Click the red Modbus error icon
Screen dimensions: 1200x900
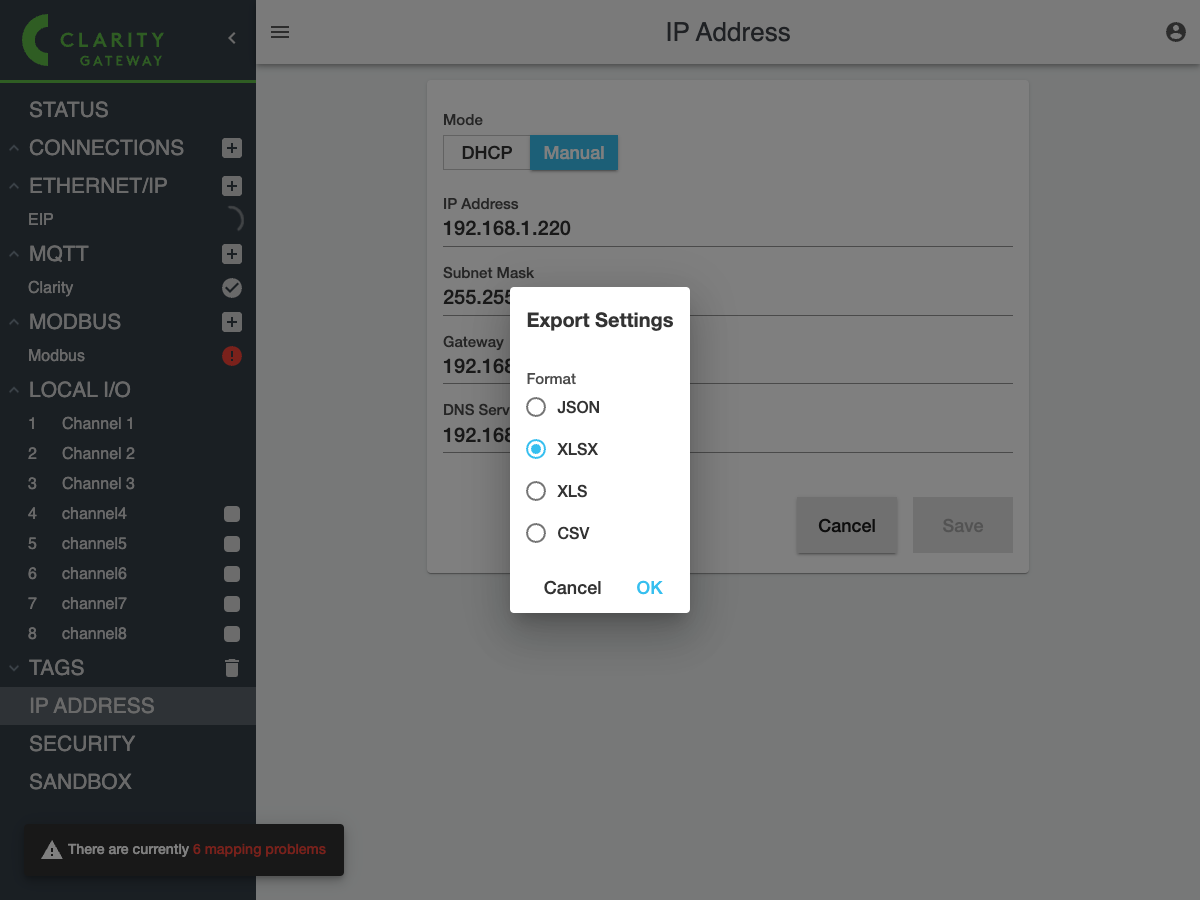pos(231,356)
